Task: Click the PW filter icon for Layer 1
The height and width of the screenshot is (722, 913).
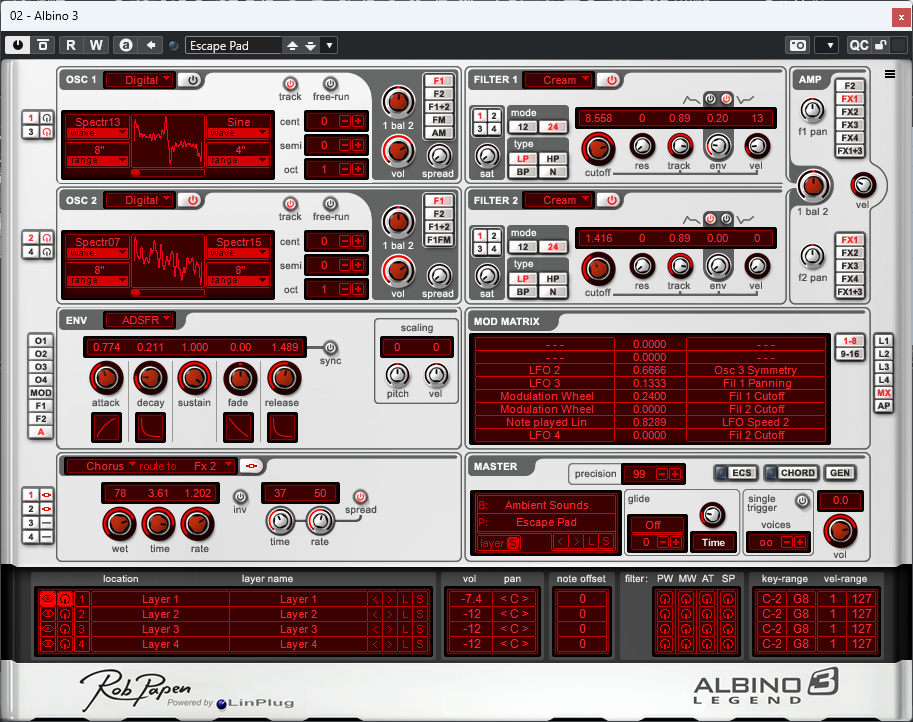Action: (665, 599)
